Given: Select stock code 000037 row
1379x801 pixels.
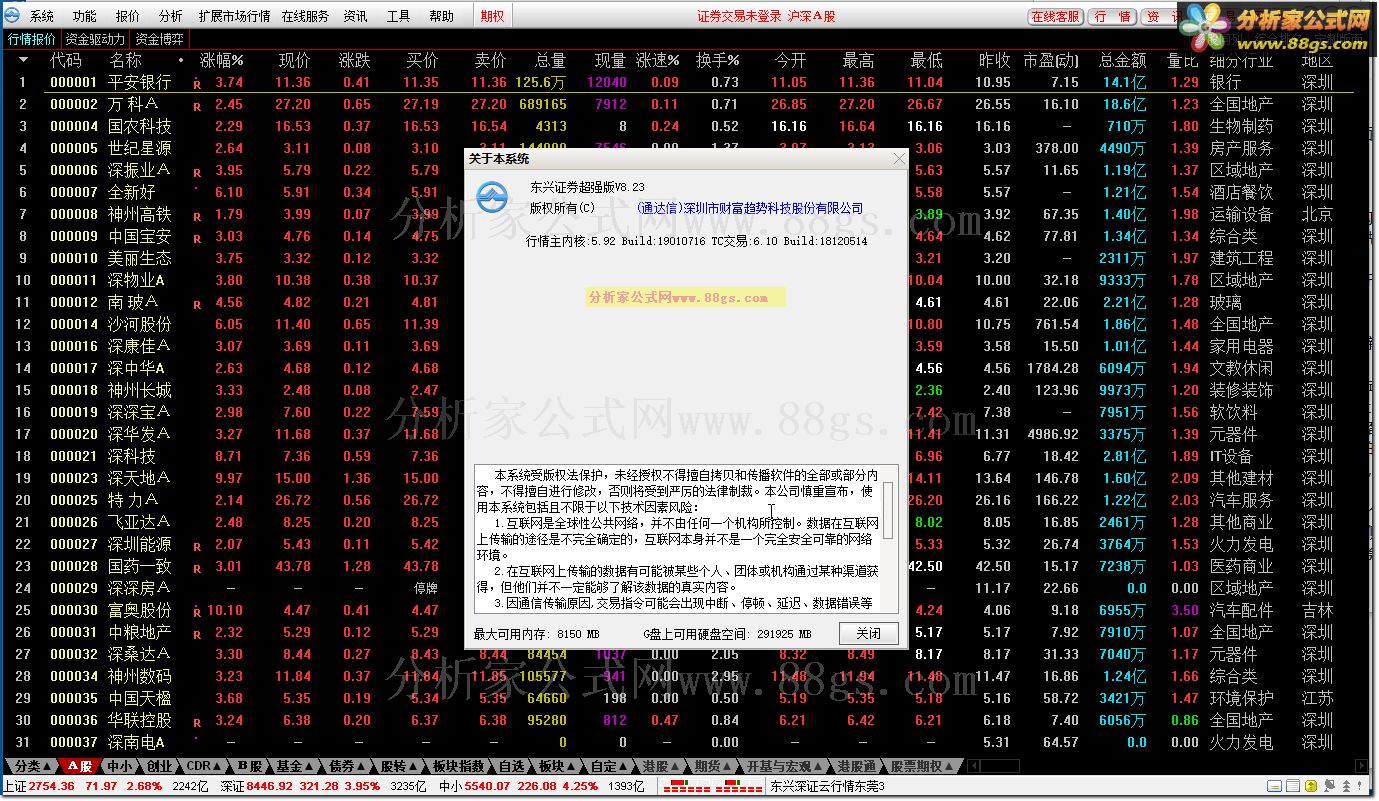Looking at the screenshot, I should (678, 742).
